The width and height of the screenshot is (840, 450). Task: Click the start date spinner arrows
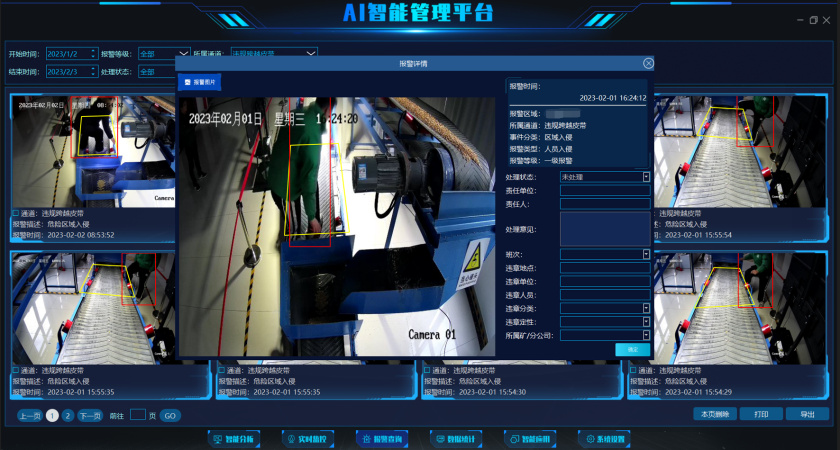click(x=93, y=54)
